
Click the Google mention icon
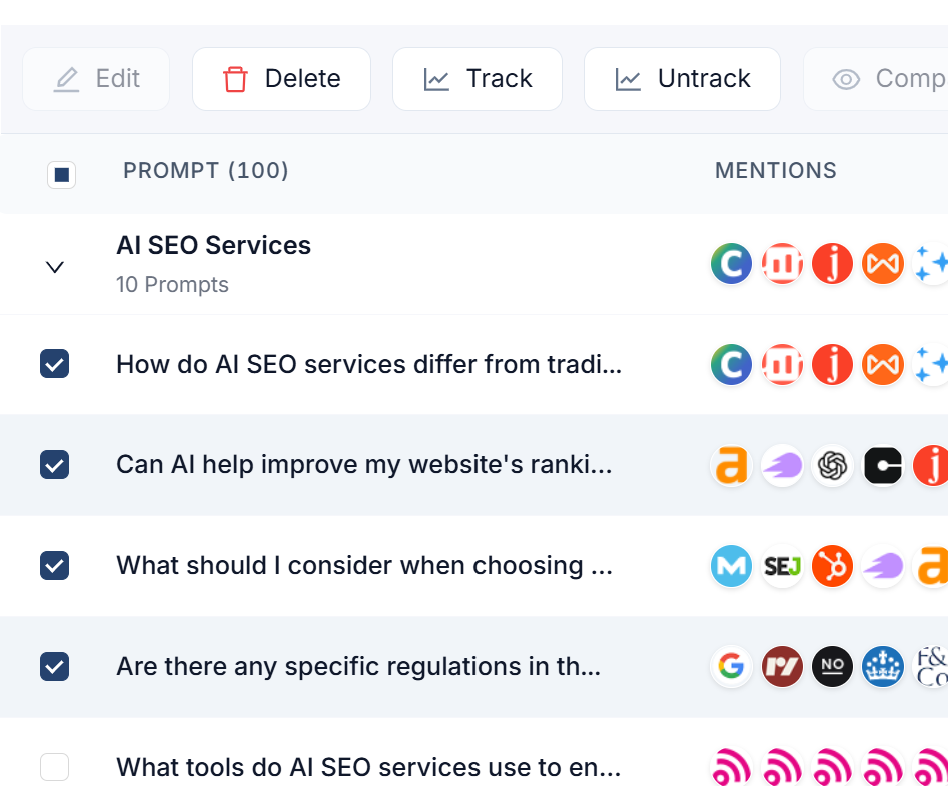(731, 666)
